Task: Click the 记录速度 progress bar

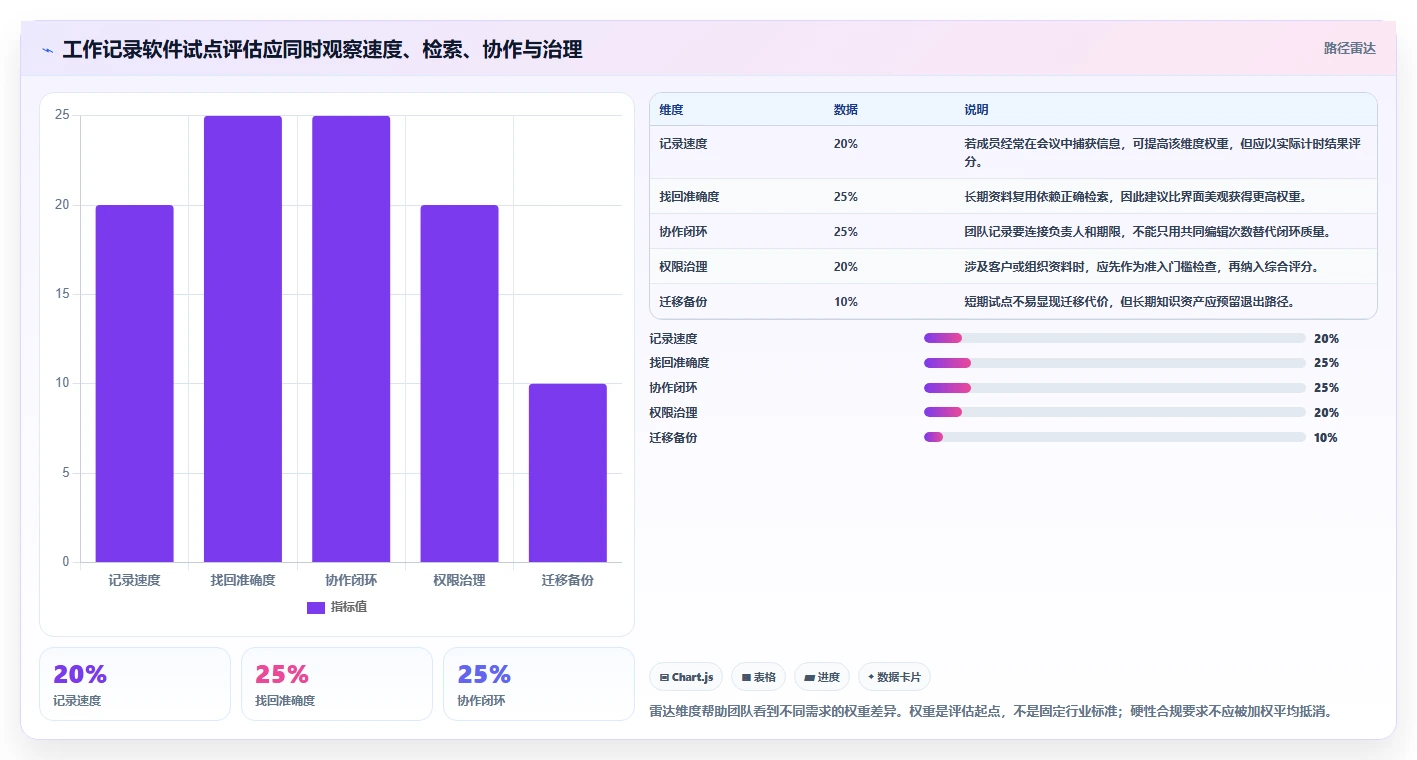Action: tap(1115, 338)
